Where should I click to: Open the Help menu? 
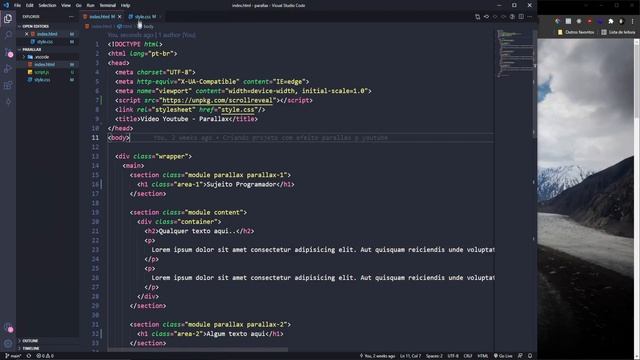[125, 5]
